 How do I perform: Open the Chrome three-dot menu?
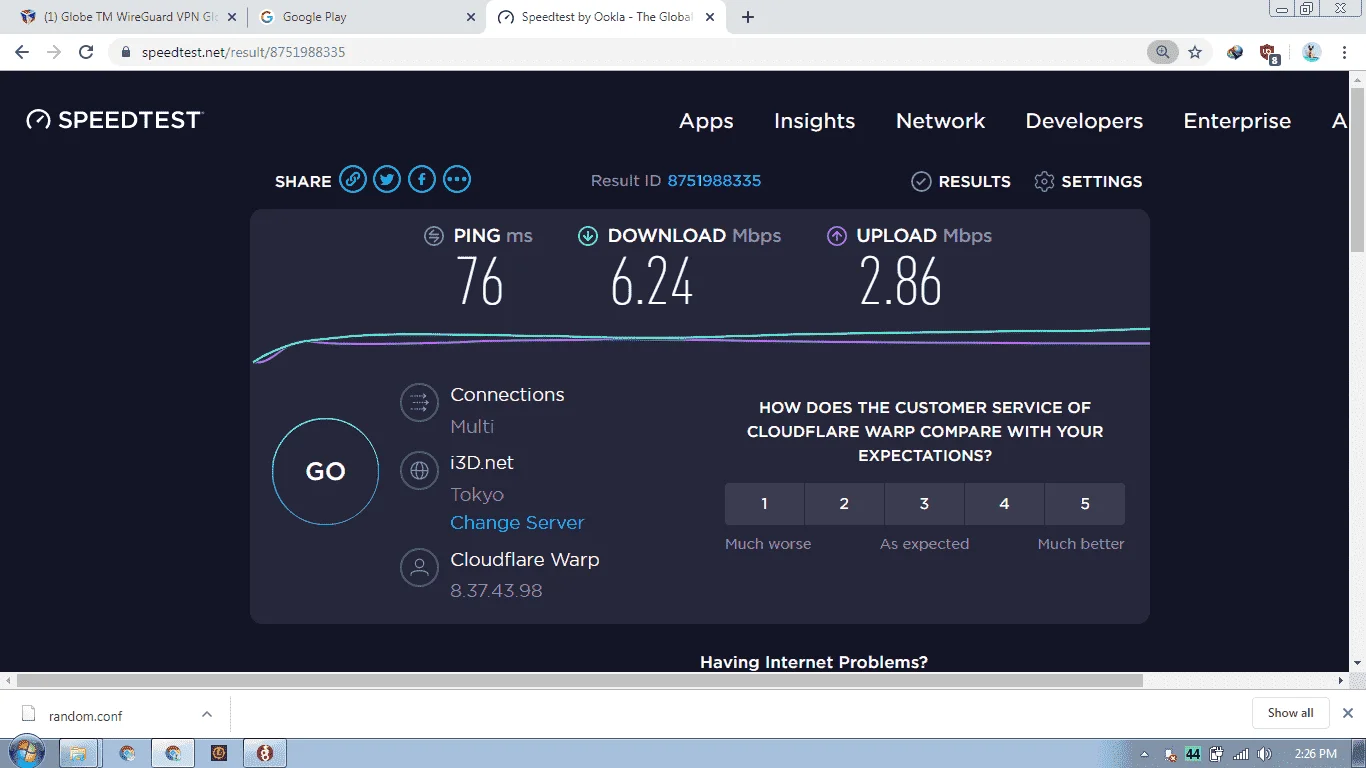click(x=1346, y=52)
